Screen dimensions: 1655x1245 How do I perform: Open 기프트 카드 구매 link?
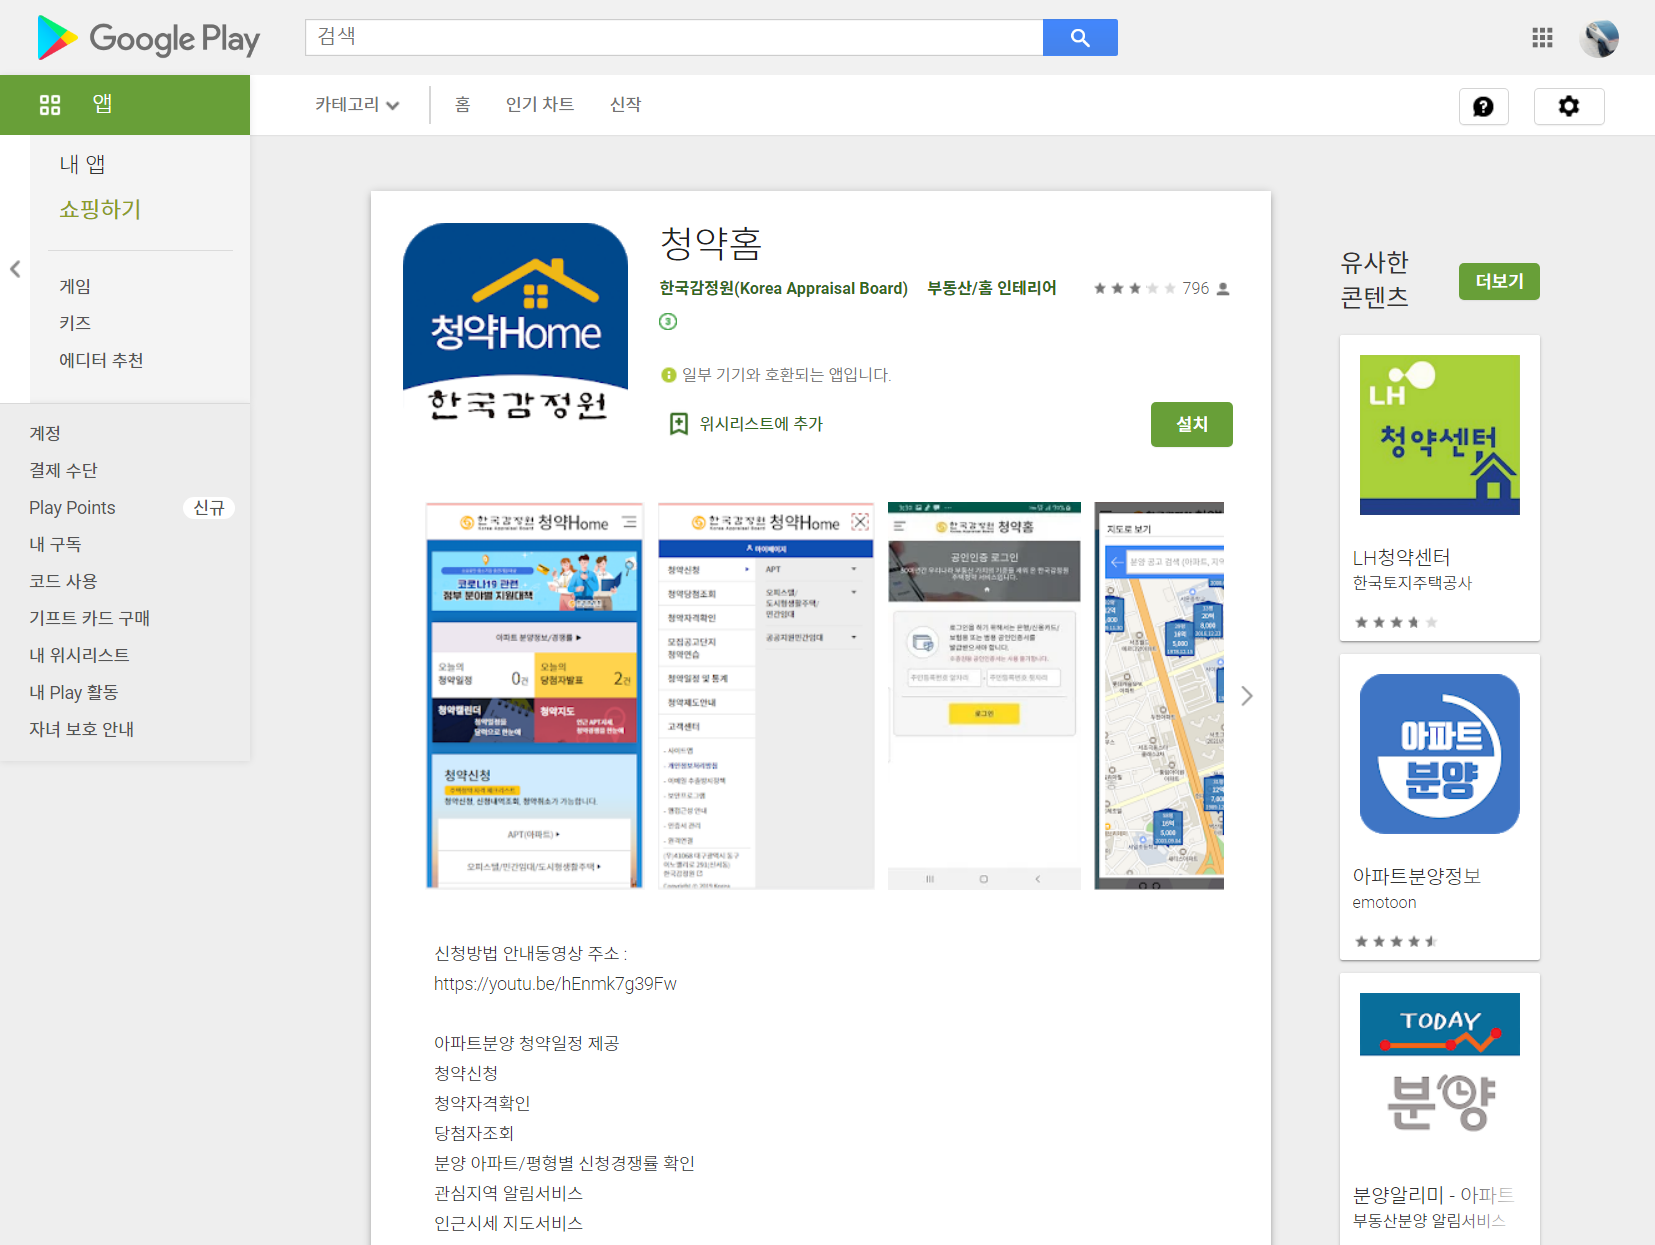click(x=89, y=618)
